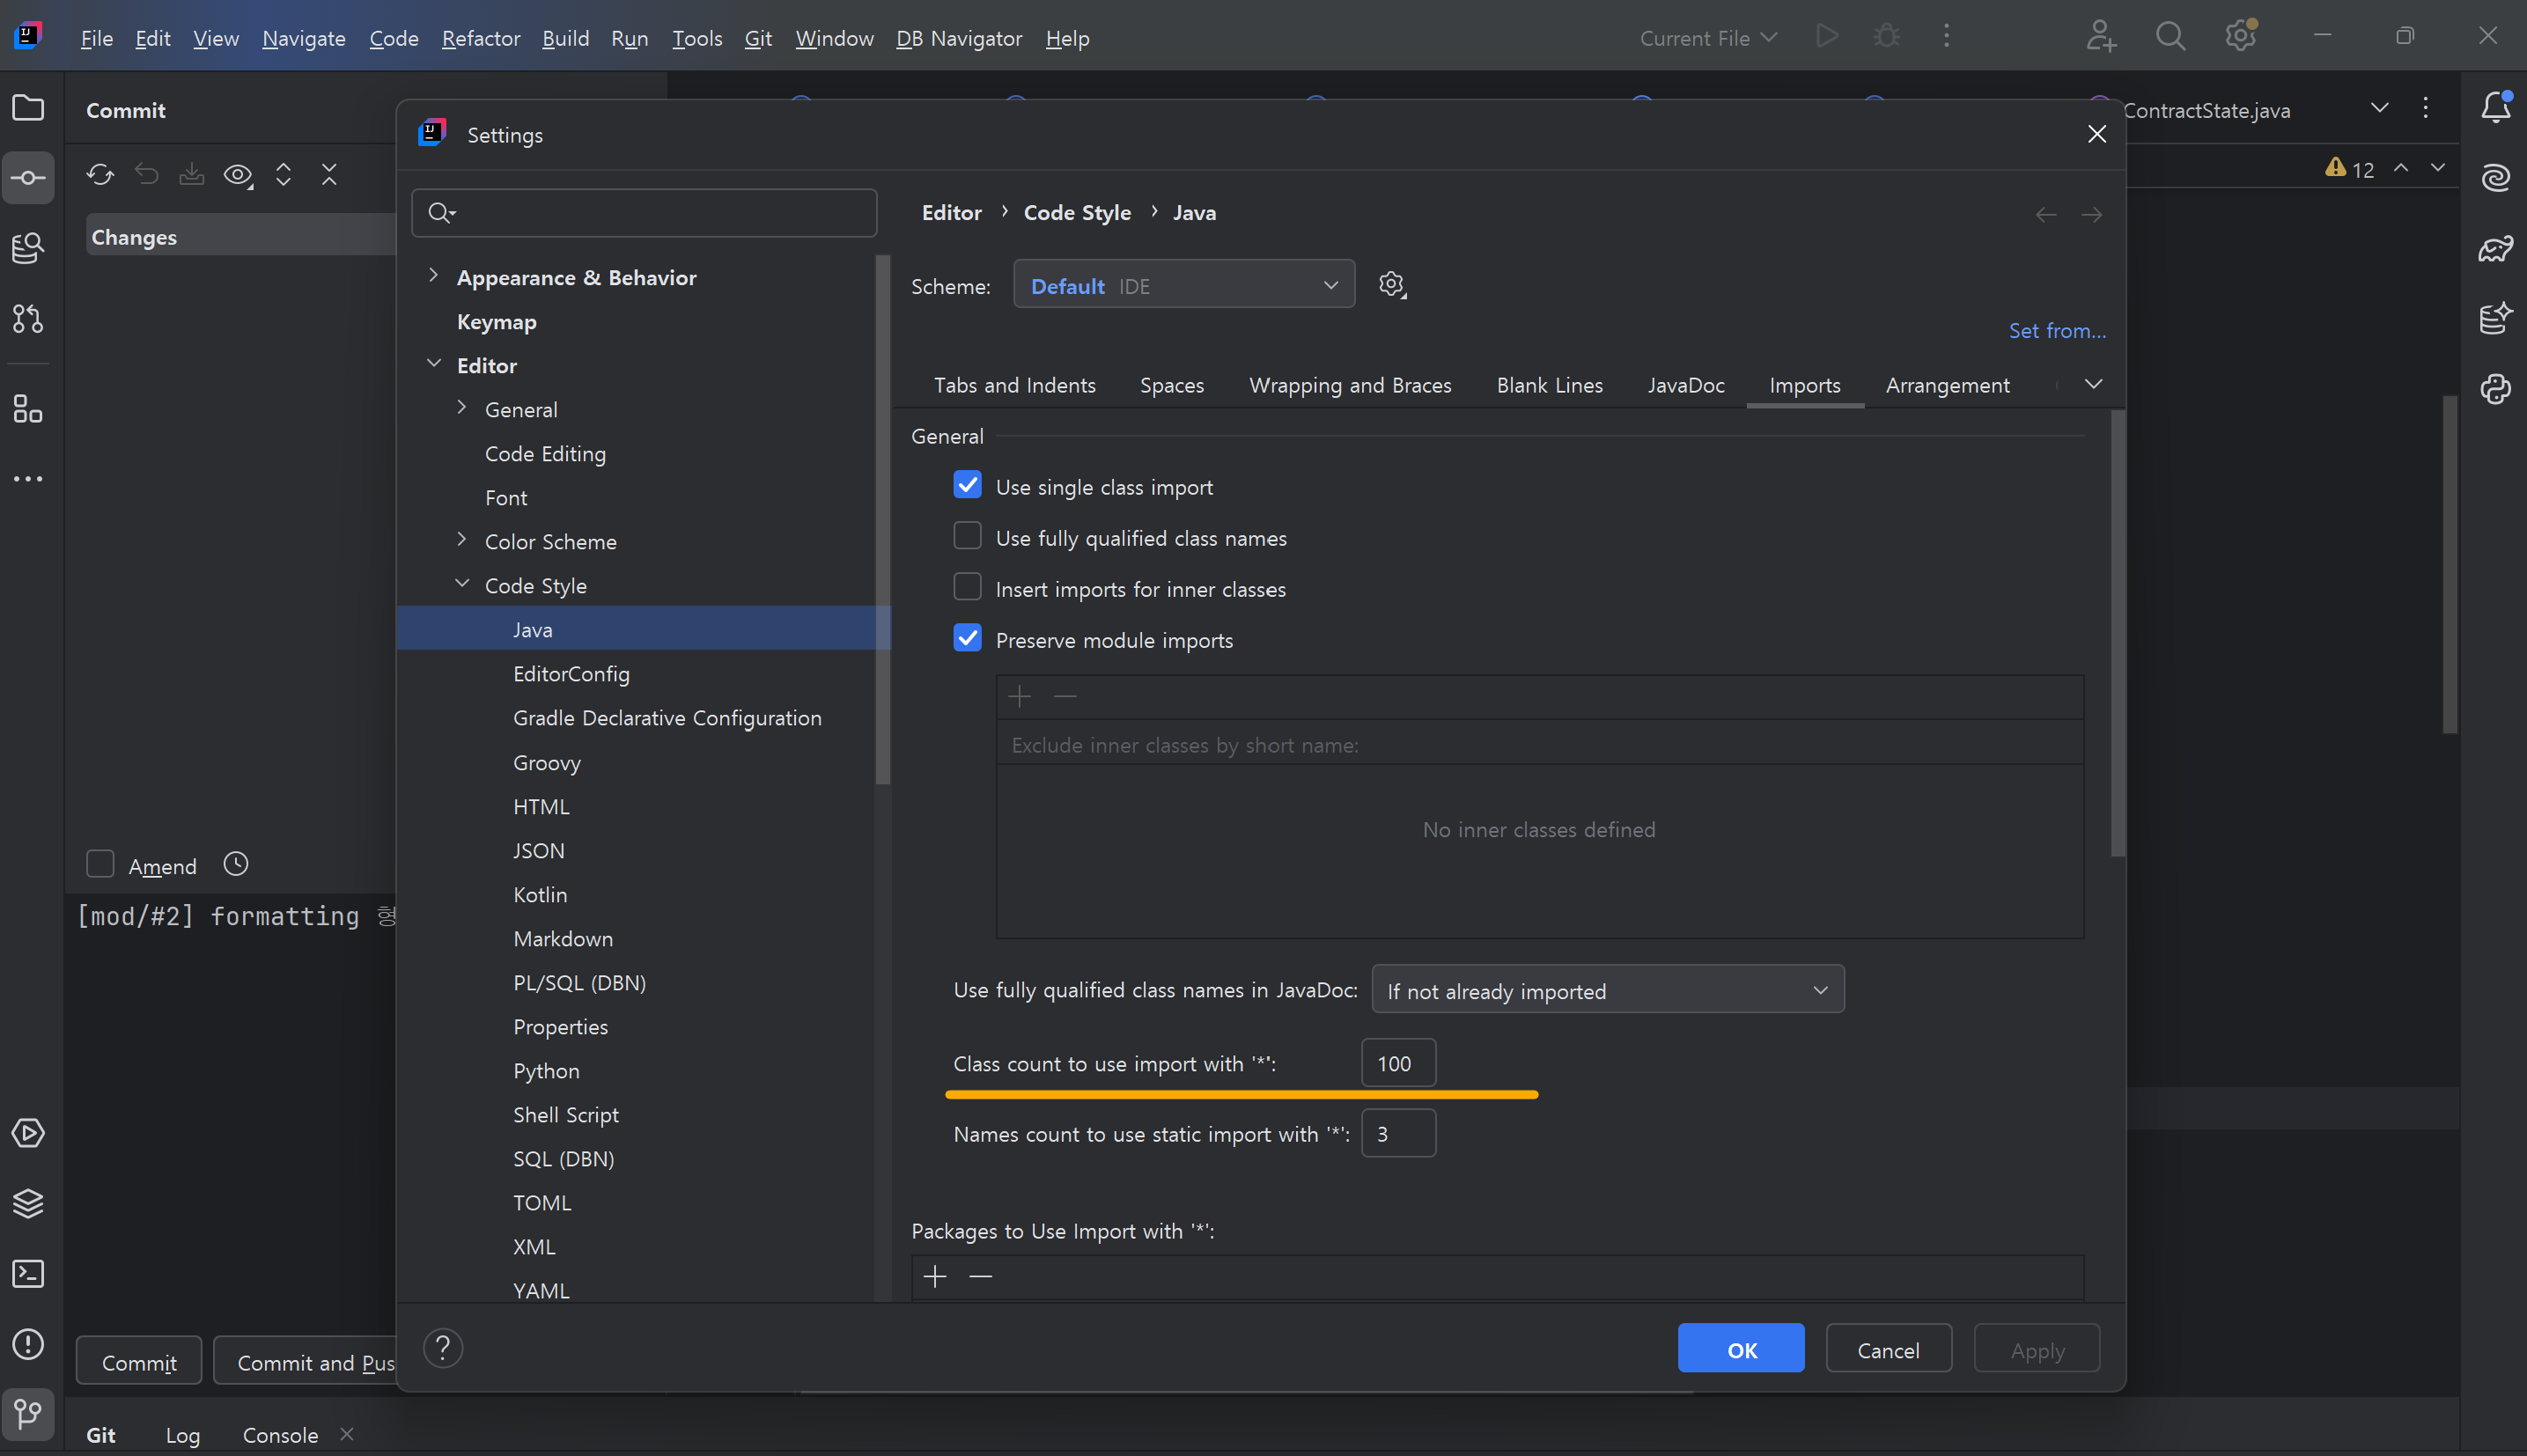Screen dimensions: 2527x1456
Task: Disable Use single class import
Action: [967, 486]
